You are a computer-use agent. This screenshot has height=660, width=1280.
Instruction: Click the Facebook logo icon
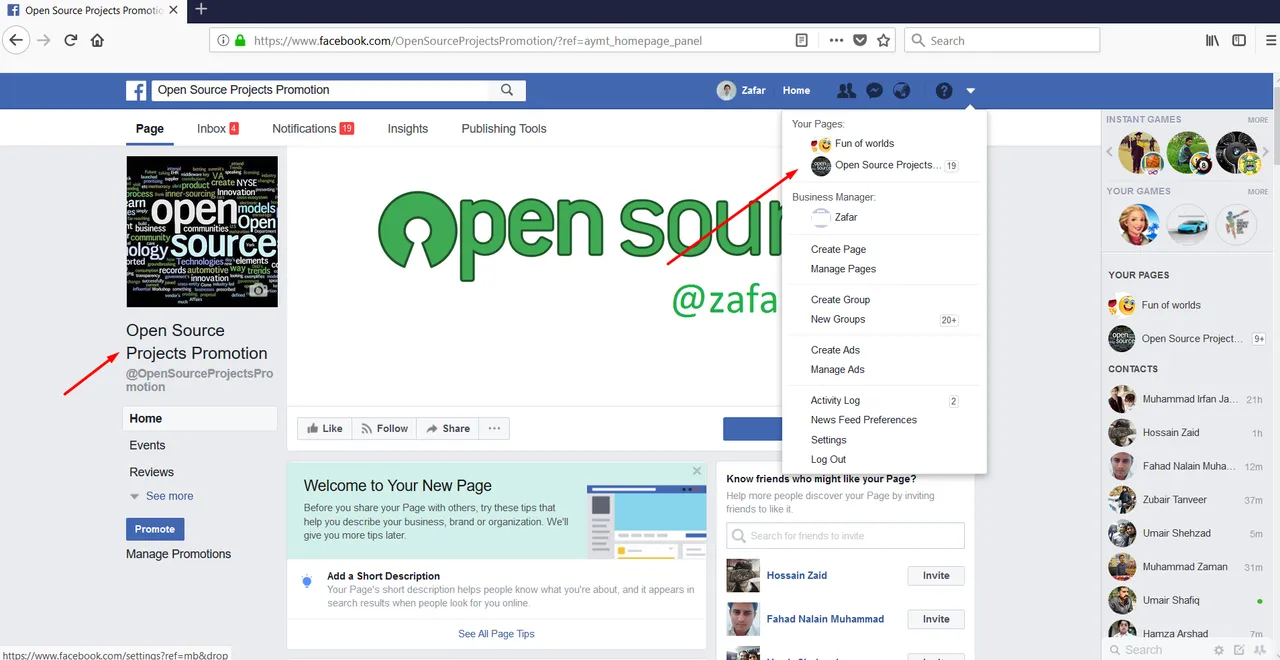coord(136,90)
